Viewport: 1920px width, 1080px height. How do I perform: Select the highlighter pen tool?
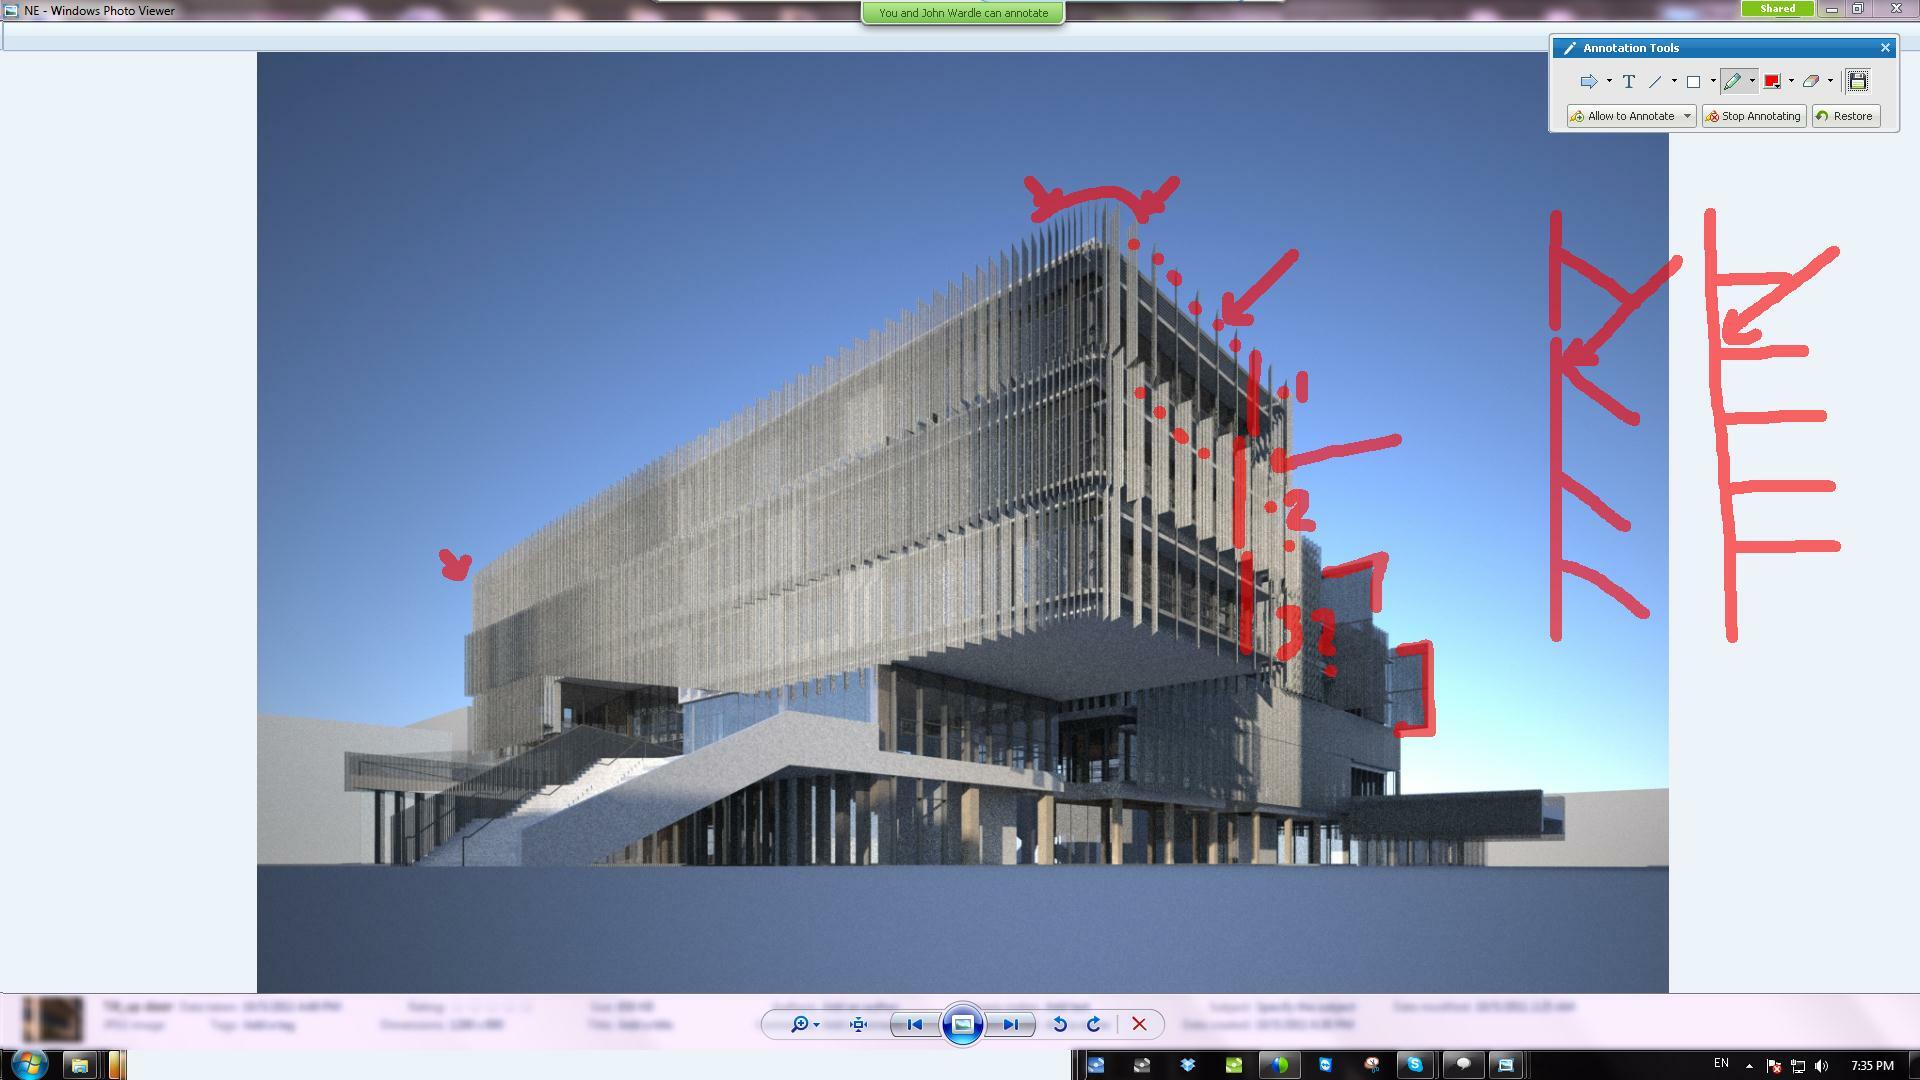tap(1732, 81)
